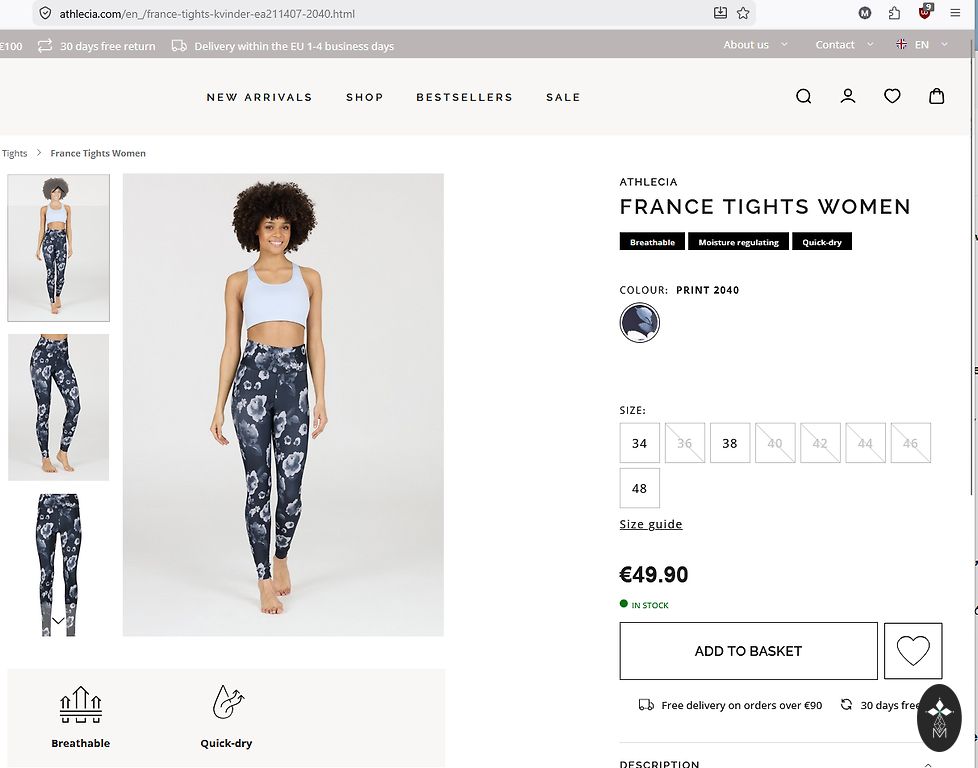The image size is (978, 768).
Task: Expand the Contact dropdown
Action: click(x=843, y=45)
